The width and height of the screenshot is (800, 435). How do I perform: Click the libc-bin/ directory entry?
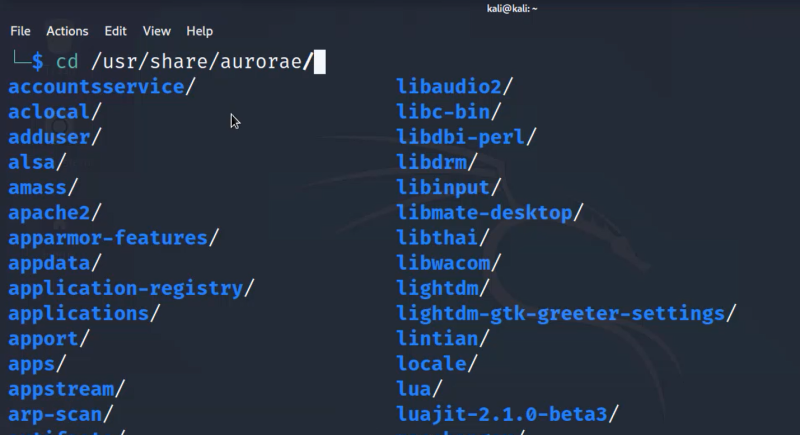point(449,112)
